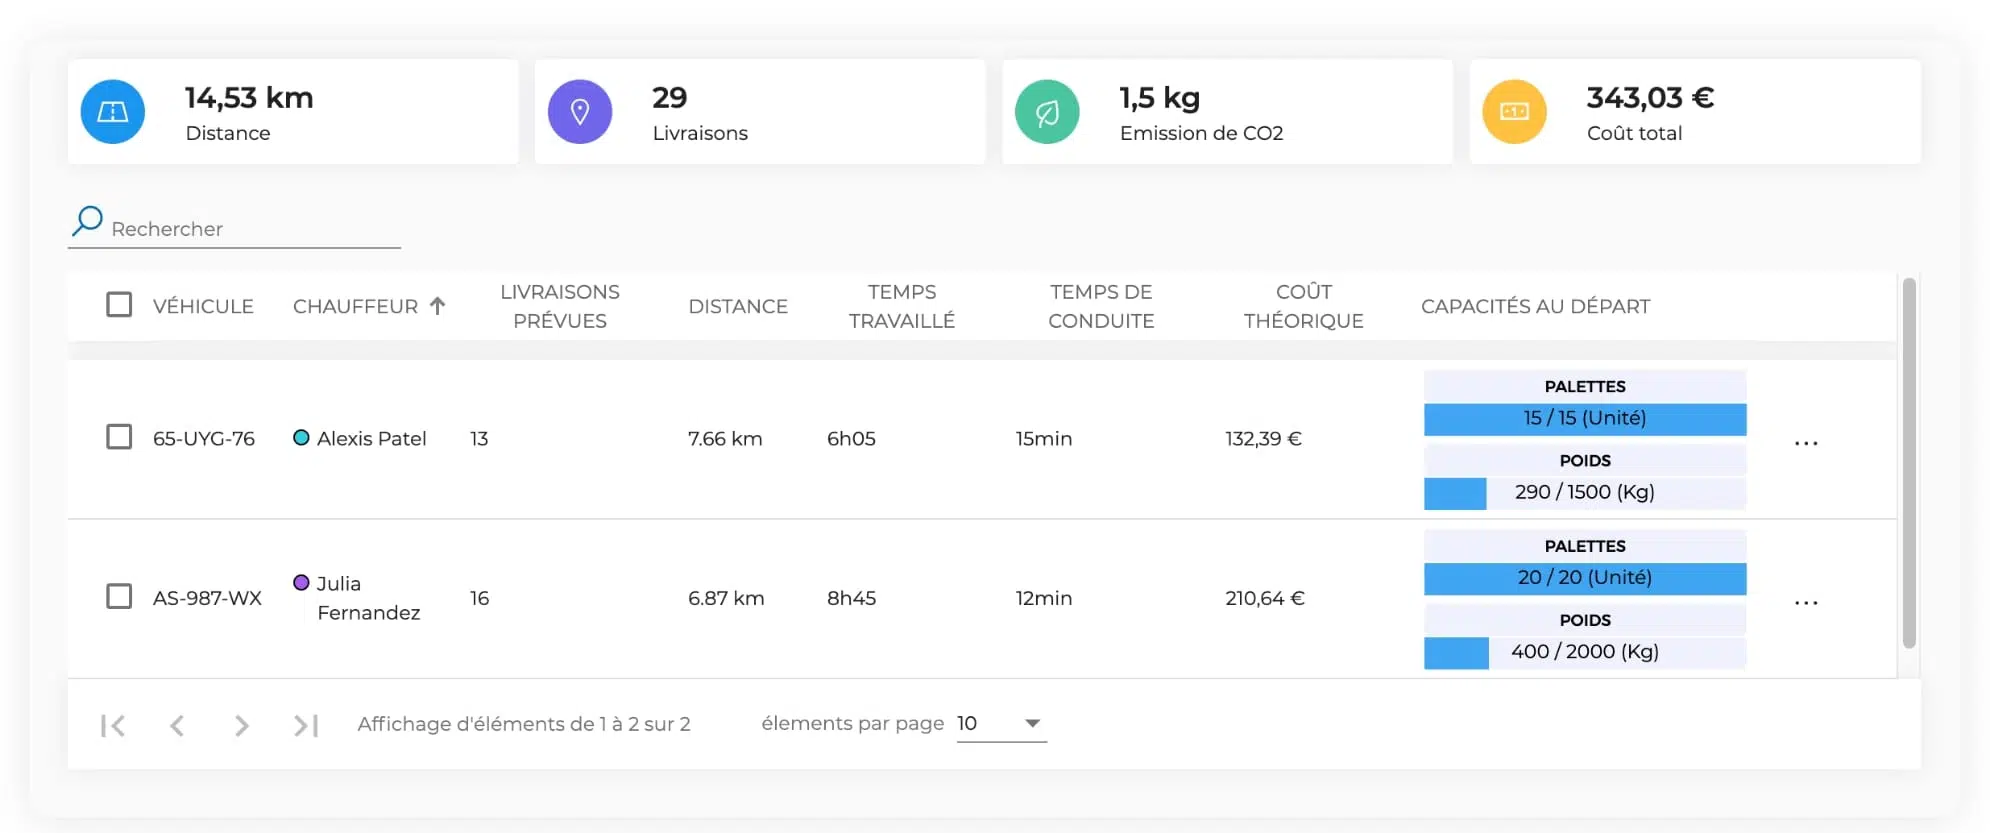Click Alexis Patel's teal color dot
Image resolution: width=1990 pixels, height=833 pixels.
pyautogui.click(x=301, y=437)
